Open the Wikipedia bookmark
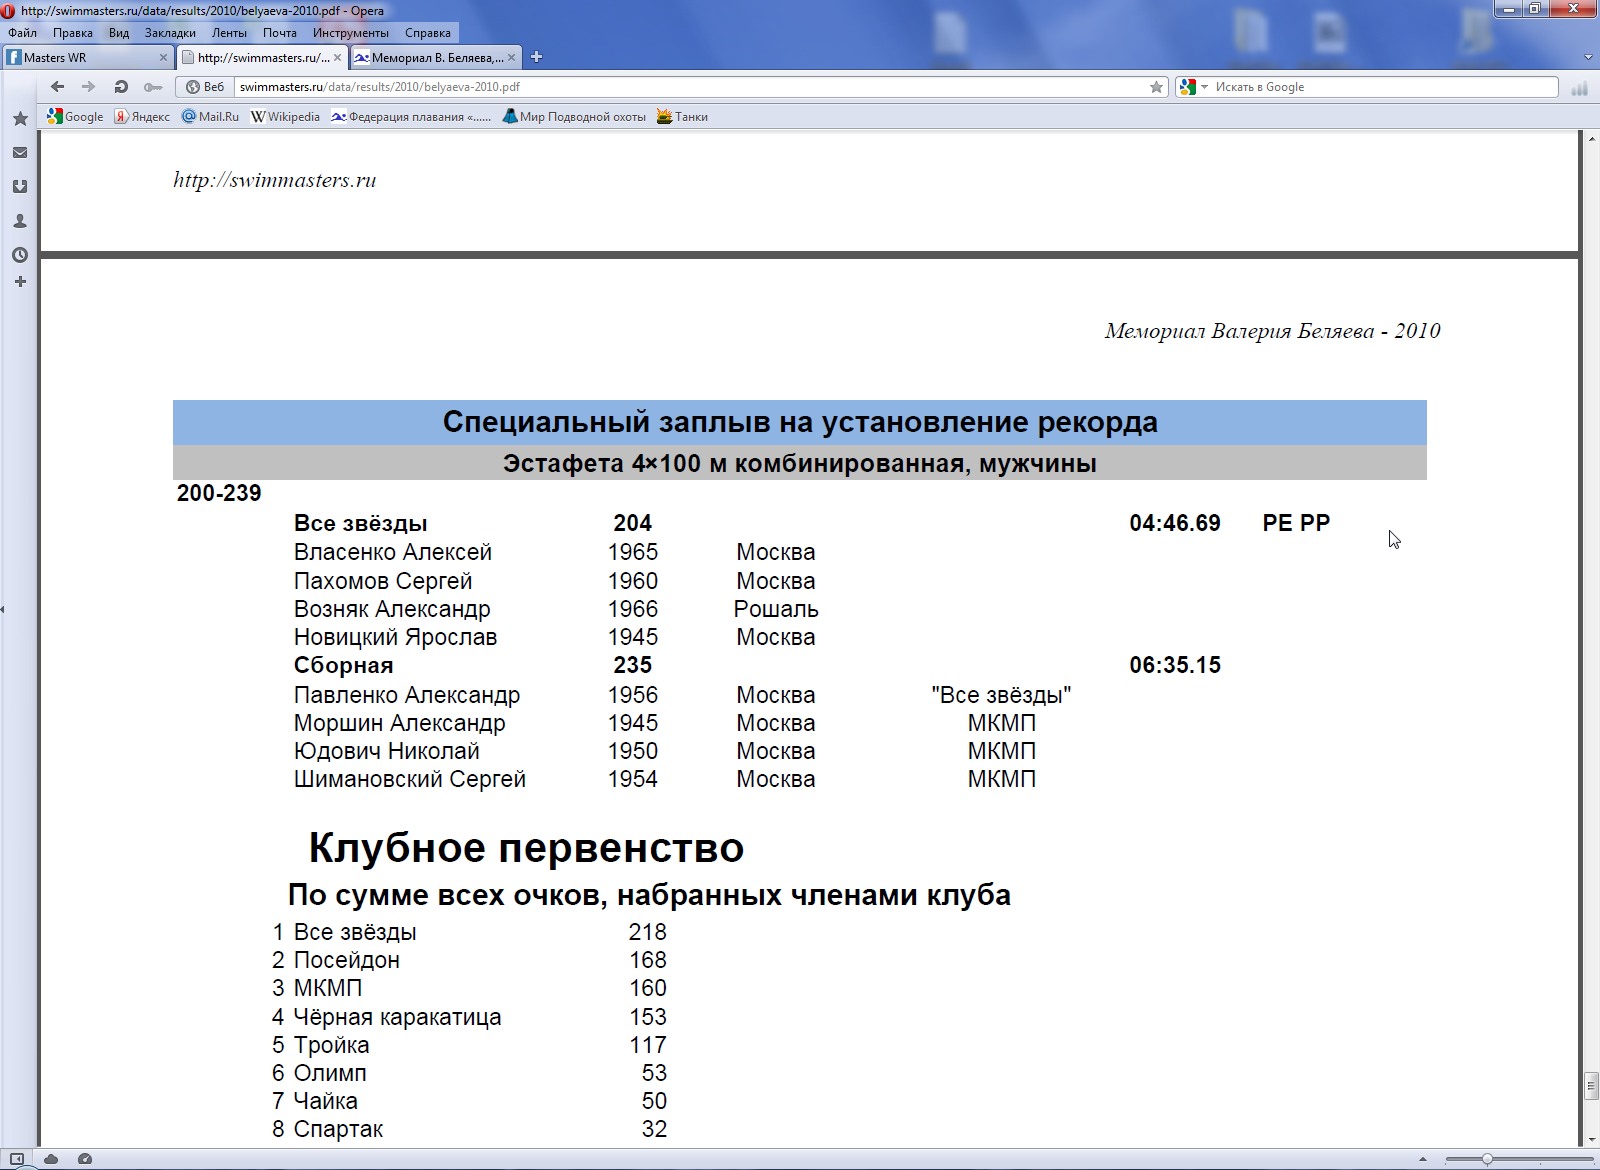1600x1170 pixels. 285,117
